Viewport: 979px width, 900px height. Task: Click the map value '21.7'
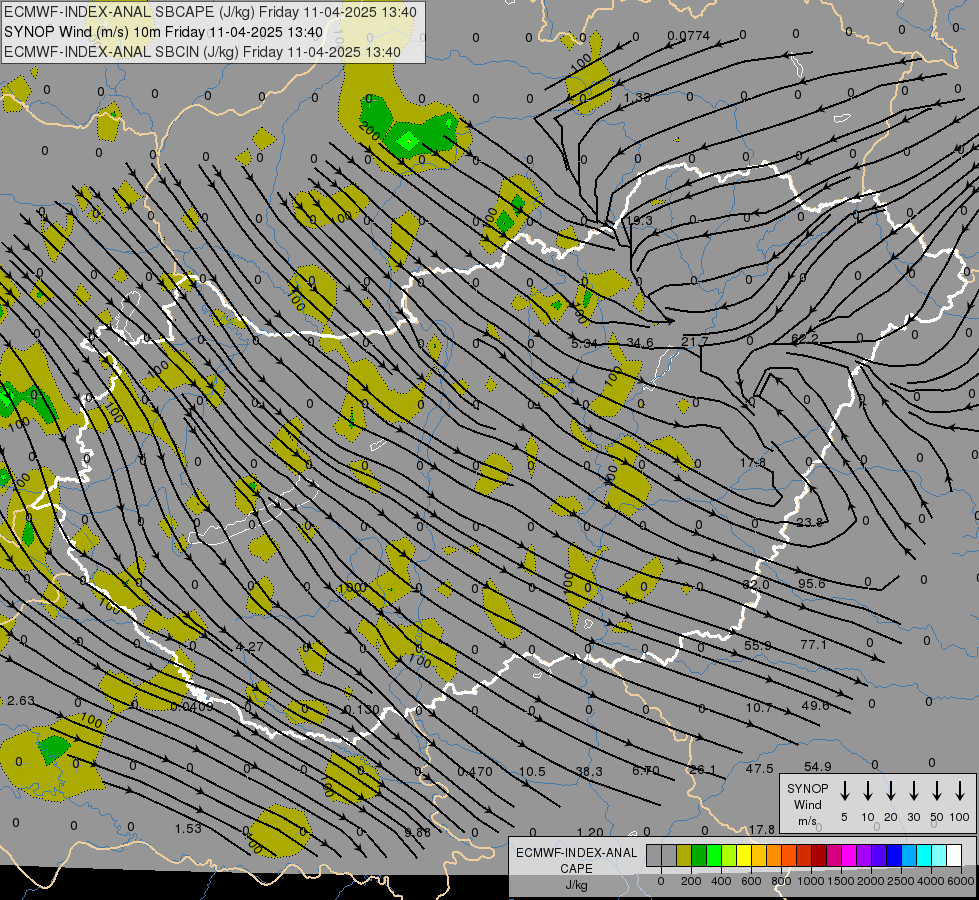point(694,342)
